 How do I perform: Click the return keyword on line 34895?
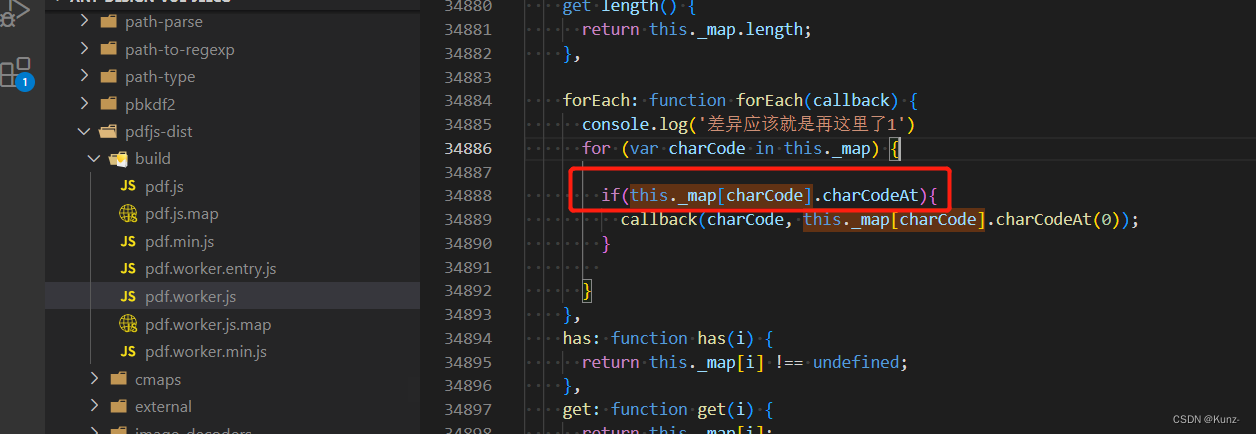(611, 362)
